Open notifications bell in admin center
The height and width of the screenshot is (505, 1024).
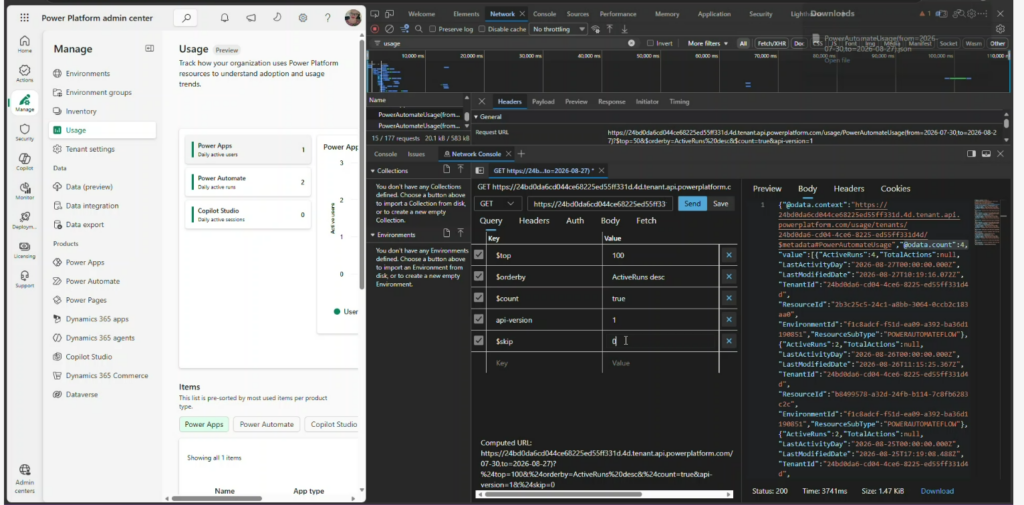225,18
